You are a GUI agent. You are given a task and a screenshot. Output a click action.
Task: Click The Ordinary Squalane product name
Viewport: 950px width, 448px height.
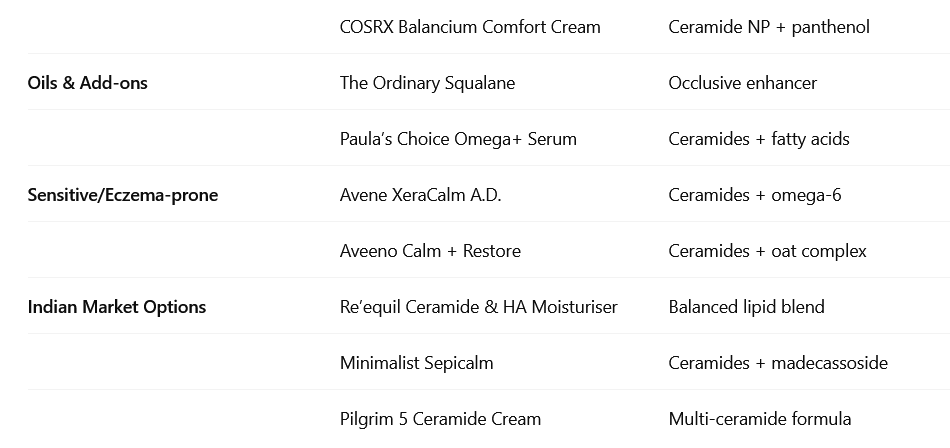(x=427, y=83)
